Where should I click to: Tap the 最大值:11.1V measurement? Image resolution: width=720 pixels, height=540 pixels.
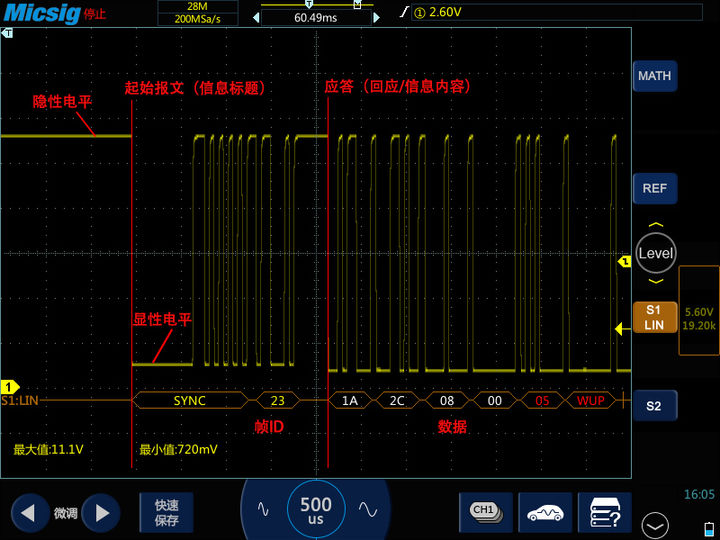pos(48,449)
